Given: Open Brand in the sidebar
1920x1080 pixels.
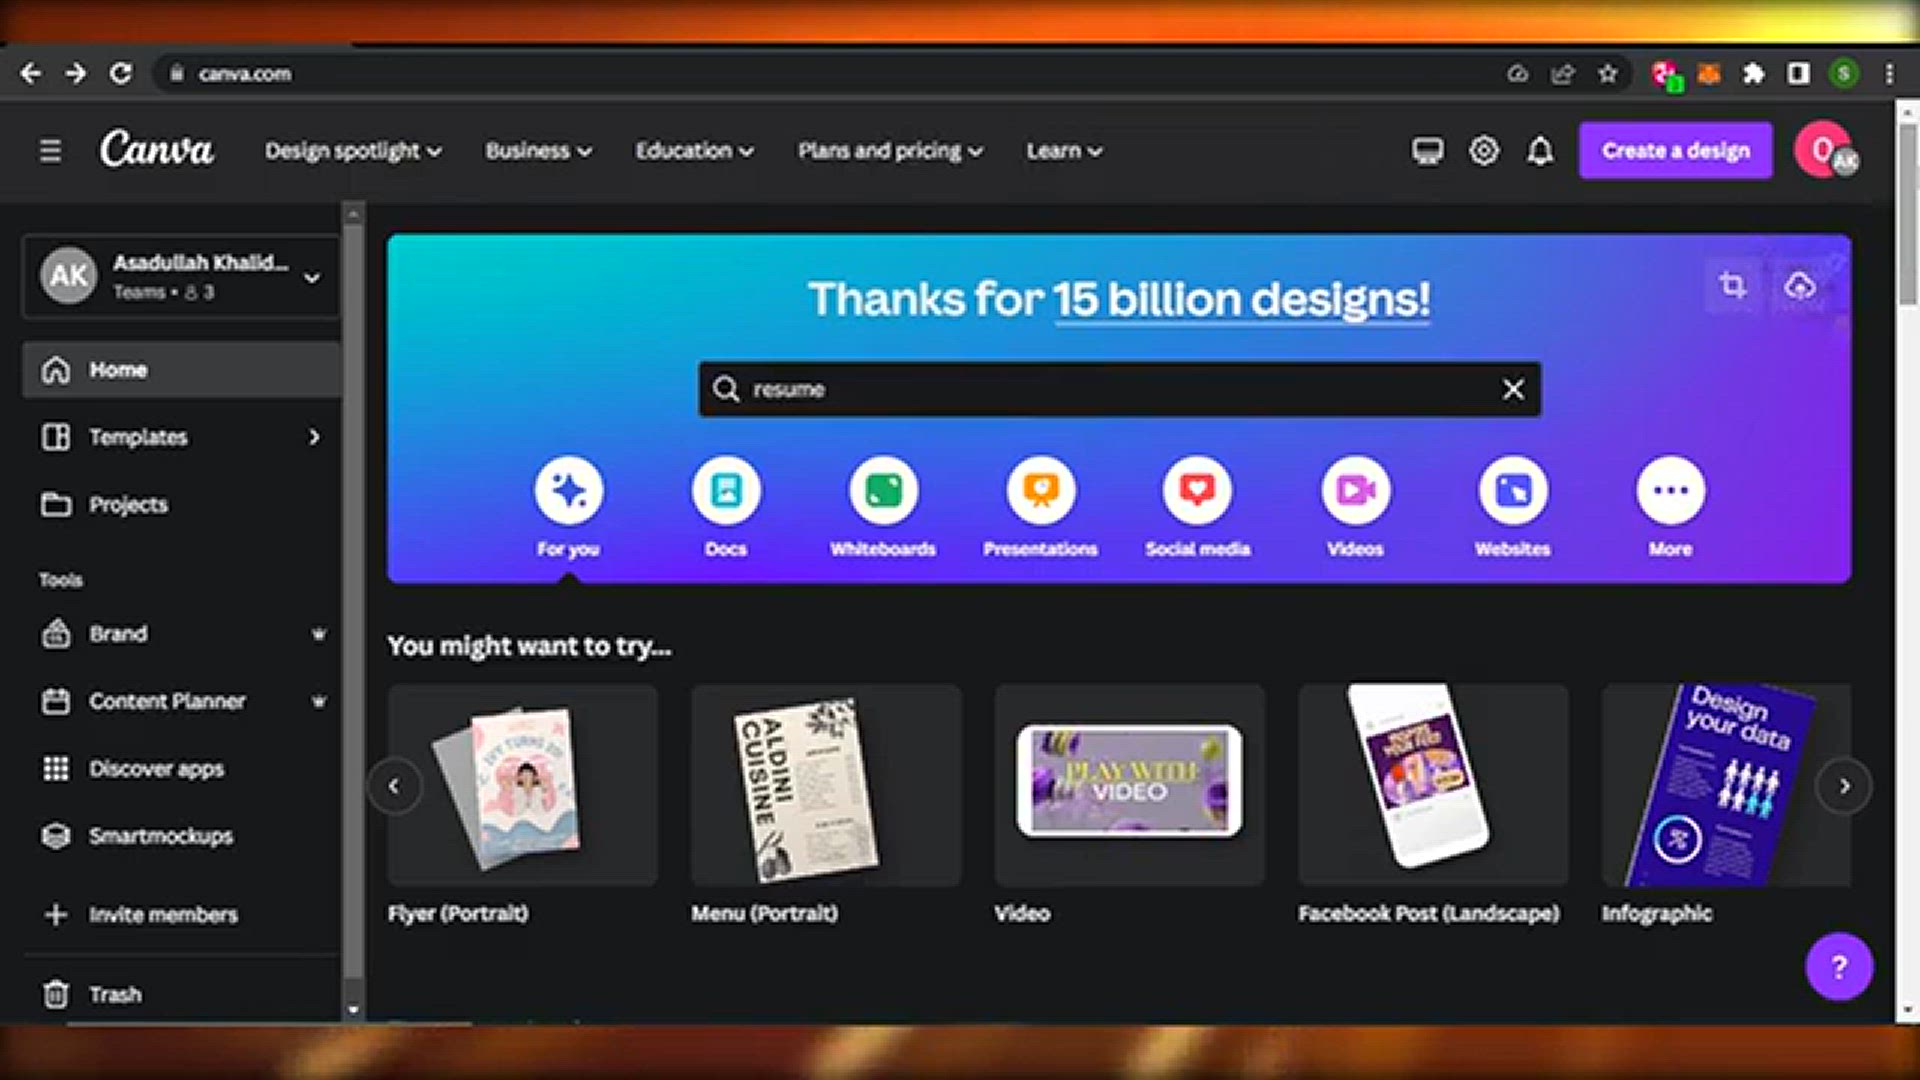Looking at the screenshot, I should click(x=181, y=634).
